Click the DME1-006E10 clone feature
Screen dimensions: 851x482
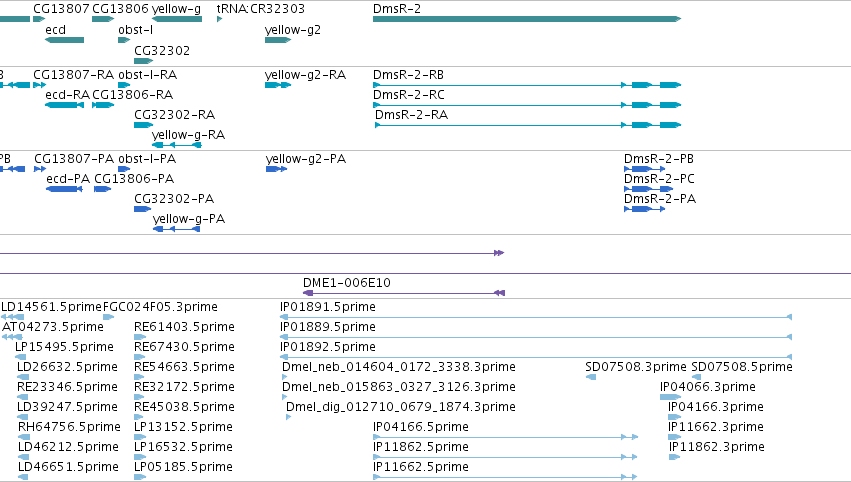tap(404, 293)
